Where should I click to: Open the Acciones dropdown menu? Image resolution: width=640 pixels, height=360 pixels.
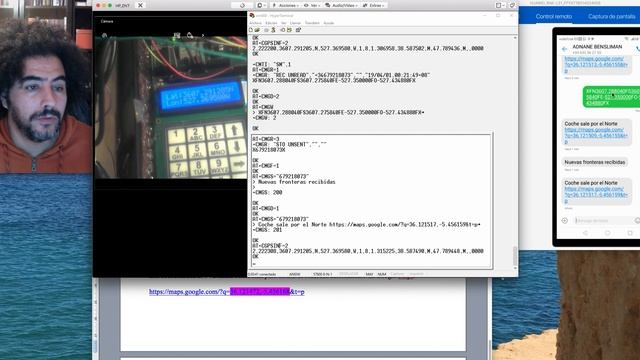click(285, 5)
